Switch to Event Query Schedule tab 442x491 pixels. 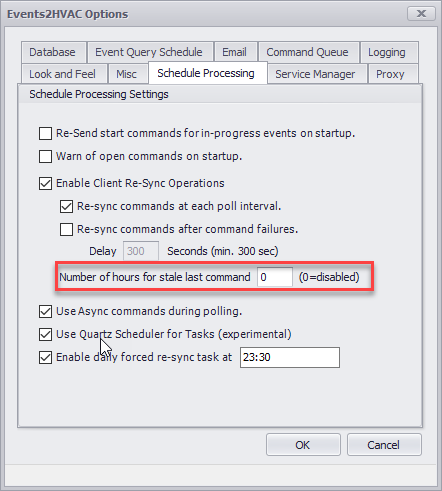coord(150,52)
